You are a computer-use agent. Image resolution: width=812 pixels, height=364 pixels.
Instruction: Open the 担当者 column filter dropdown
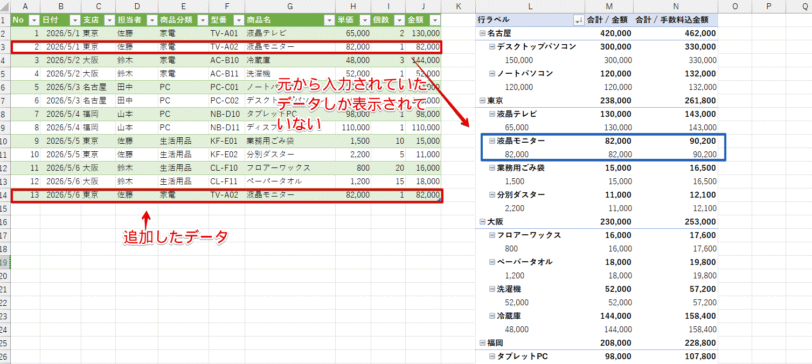click(x=152, y=20)
